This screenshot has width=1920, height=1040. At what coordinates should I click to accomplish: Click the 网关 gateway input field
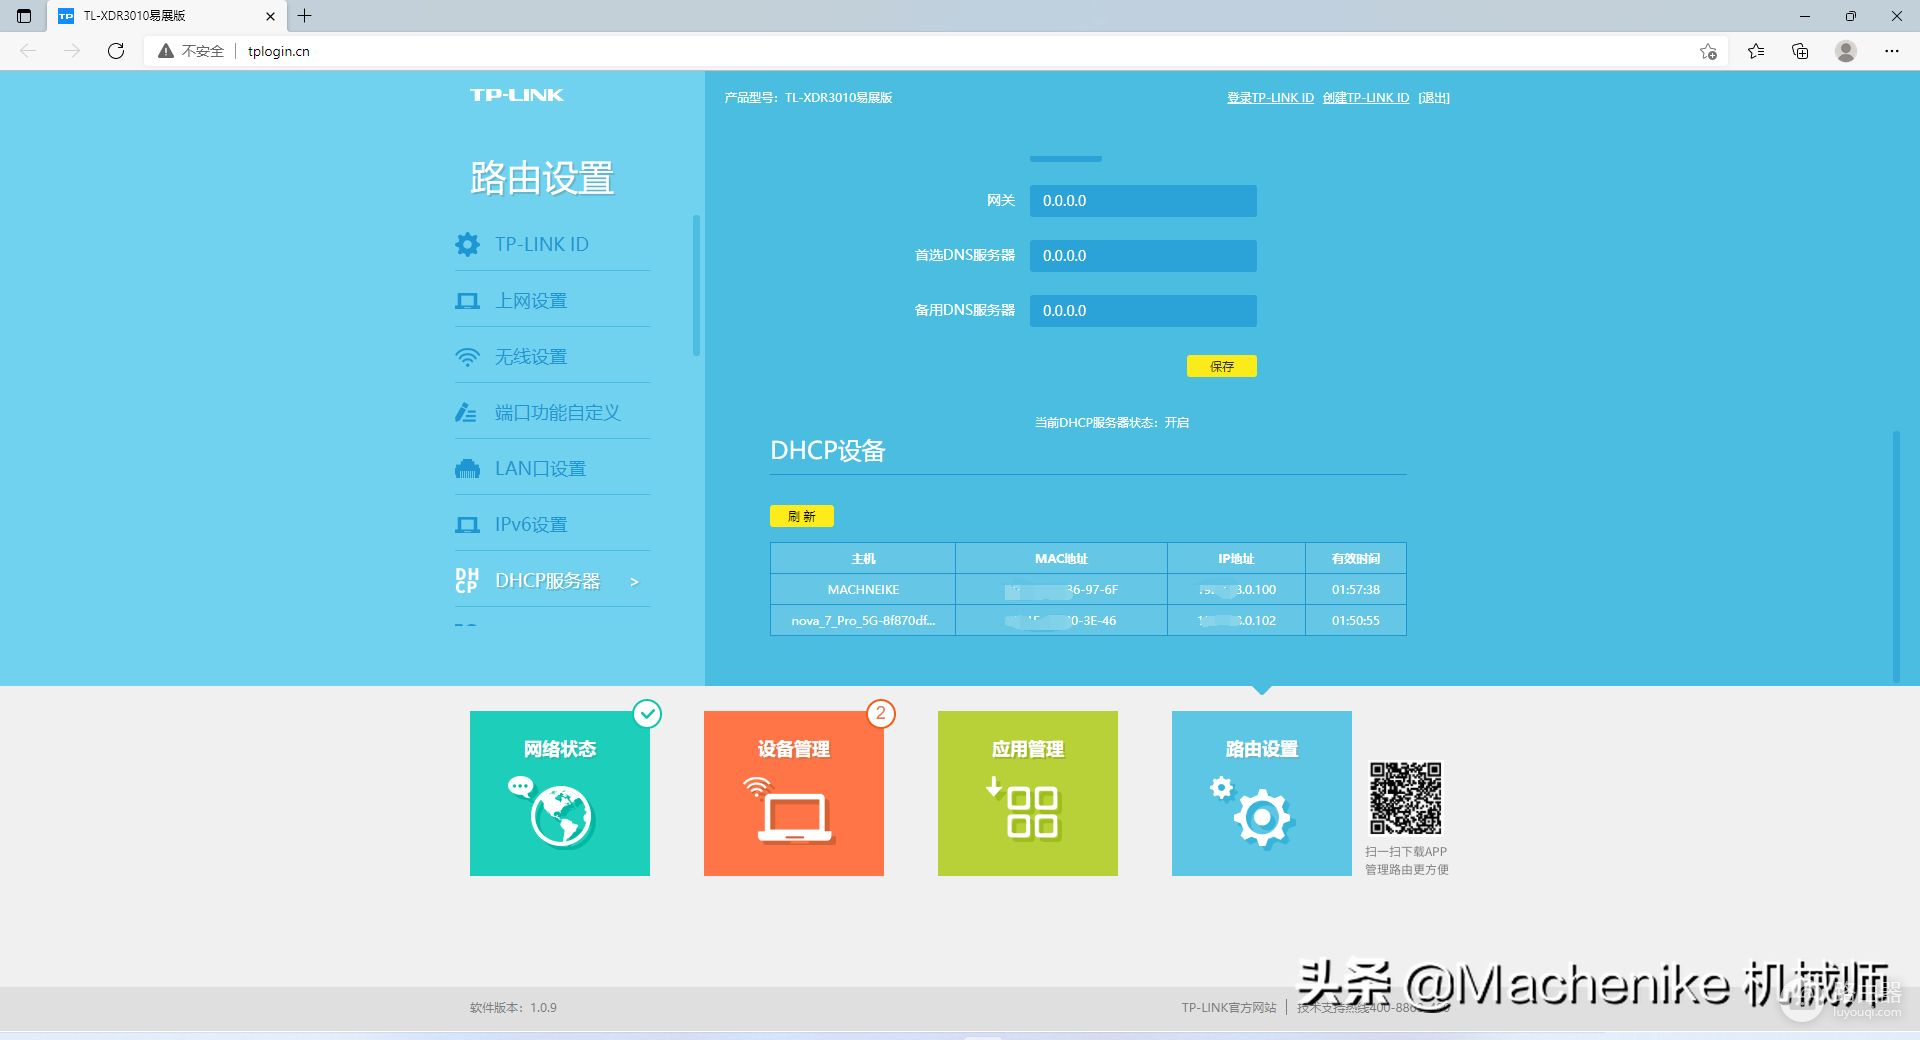point(1143,200)
